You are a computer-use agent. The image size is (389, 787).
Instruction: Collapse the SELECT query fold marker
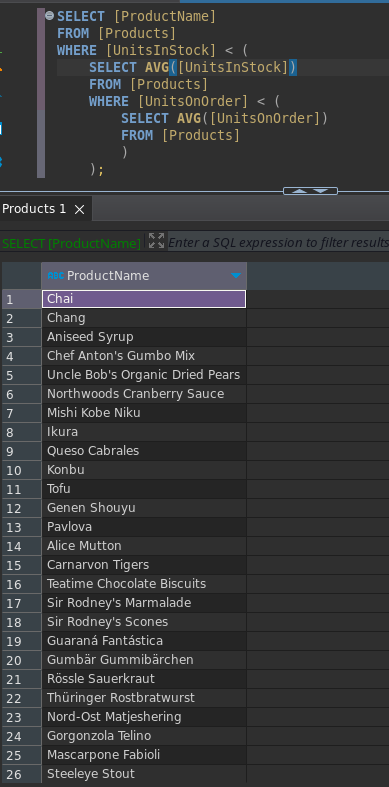(x=49, y=16)
